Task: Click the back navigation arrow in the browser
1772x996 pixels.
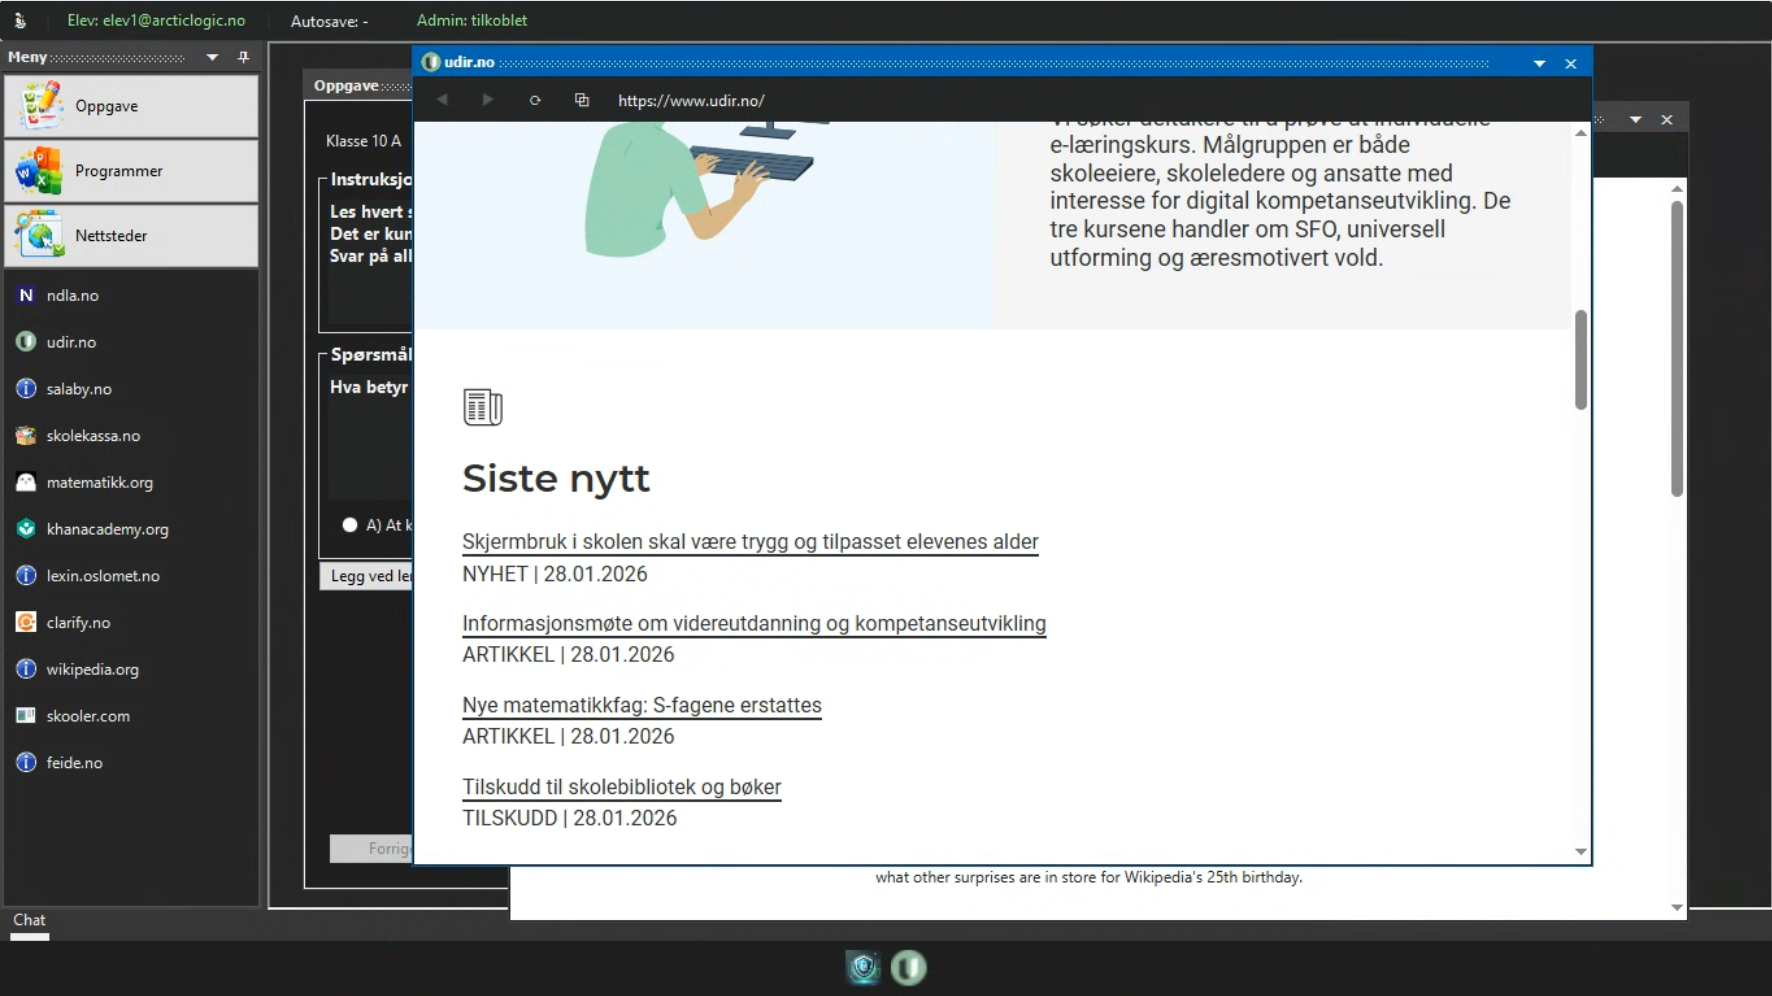Action: click(441, 99)
